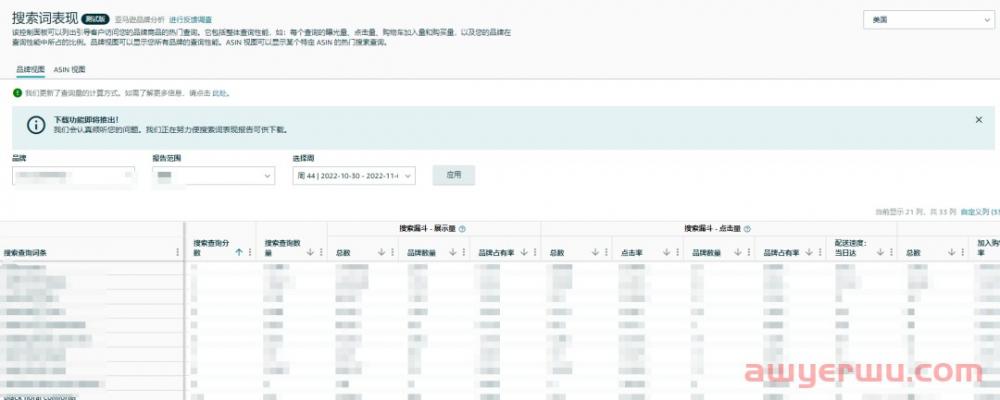
Task: Click the 自定义列 link
Action: pos(978,211)
